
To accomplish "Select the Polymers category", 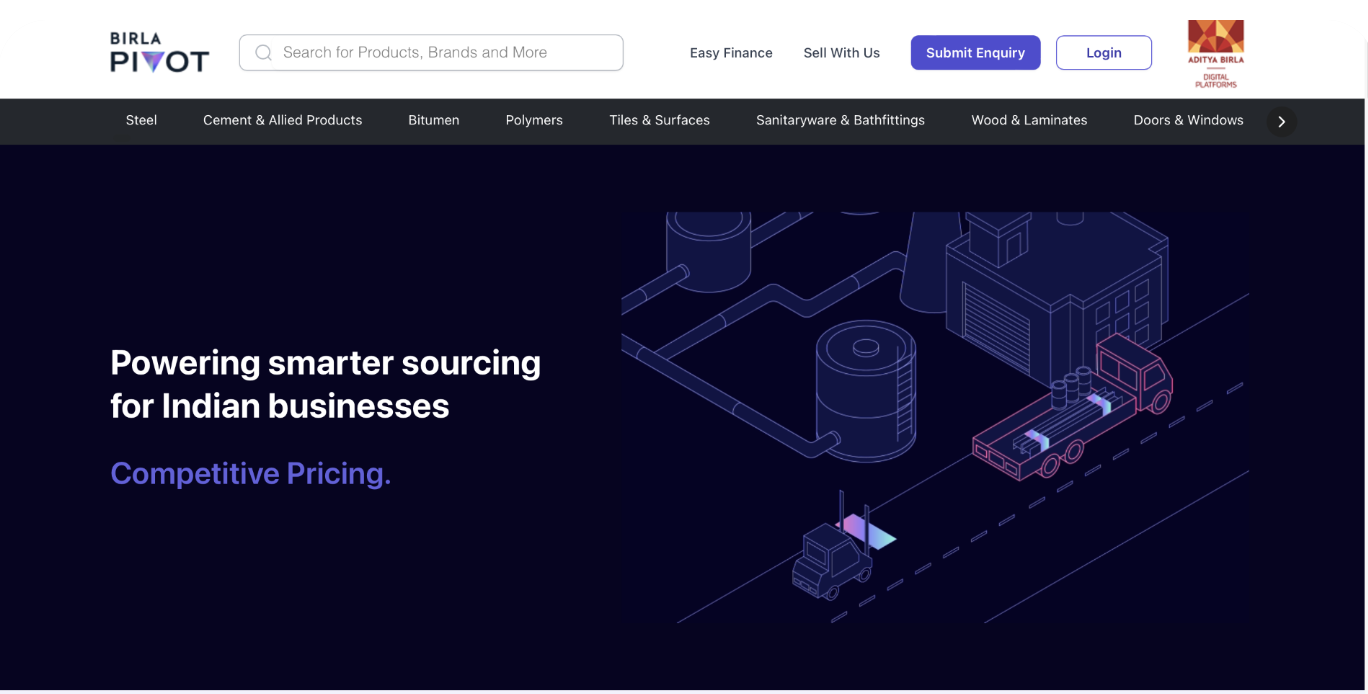I will tap(534, 120).
